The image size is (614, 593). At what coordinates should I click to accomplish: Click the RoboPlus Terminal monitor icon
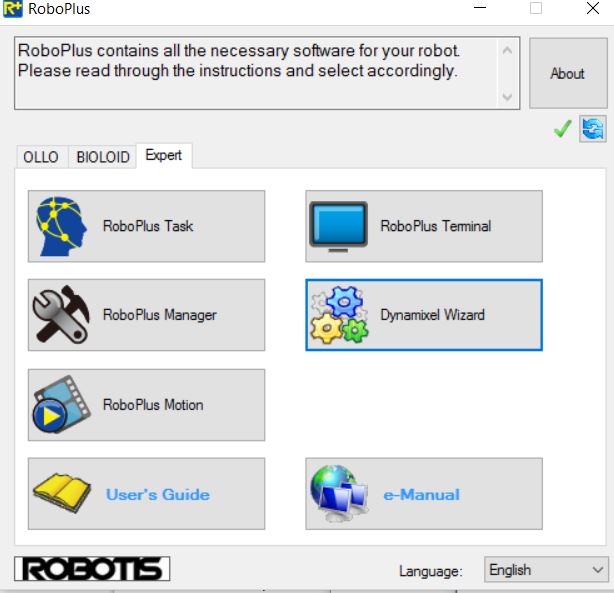click(x=338, y=227)
